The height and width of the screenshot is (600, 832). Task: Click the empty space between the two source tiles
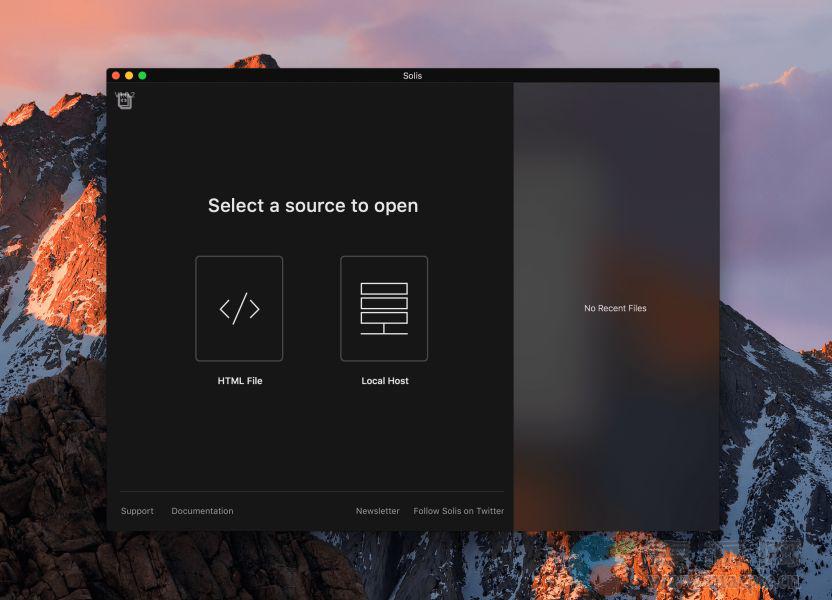click(x=312, y=308)
